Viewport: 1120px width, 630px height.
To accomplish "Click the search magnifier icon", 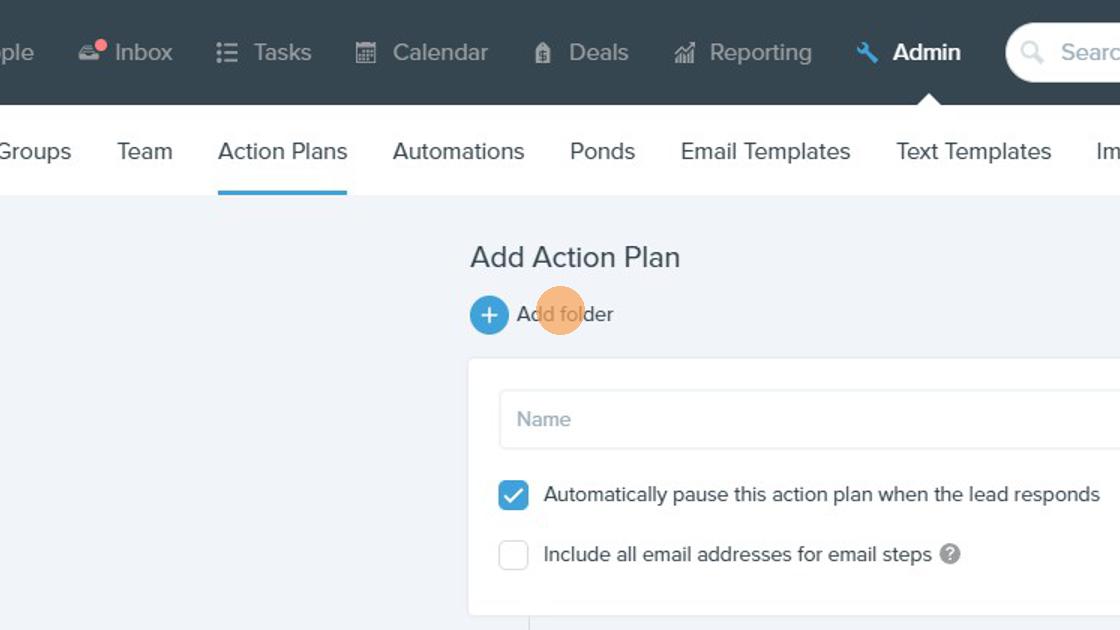I will [x=1031, y=52].
